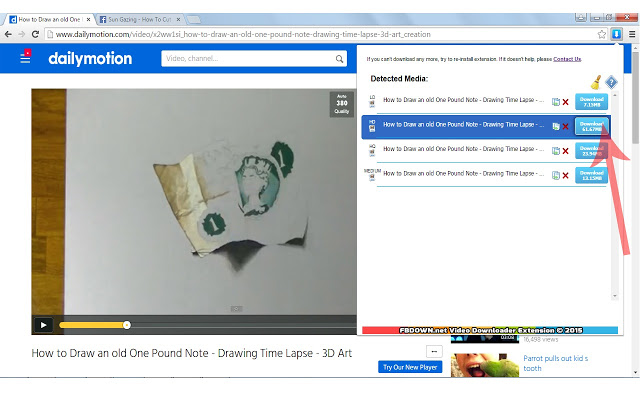The height and width of the screenshot is (400, 640).
Task: Click the video downloader extension icon in toolbar
Action: [x=616, y=34]
